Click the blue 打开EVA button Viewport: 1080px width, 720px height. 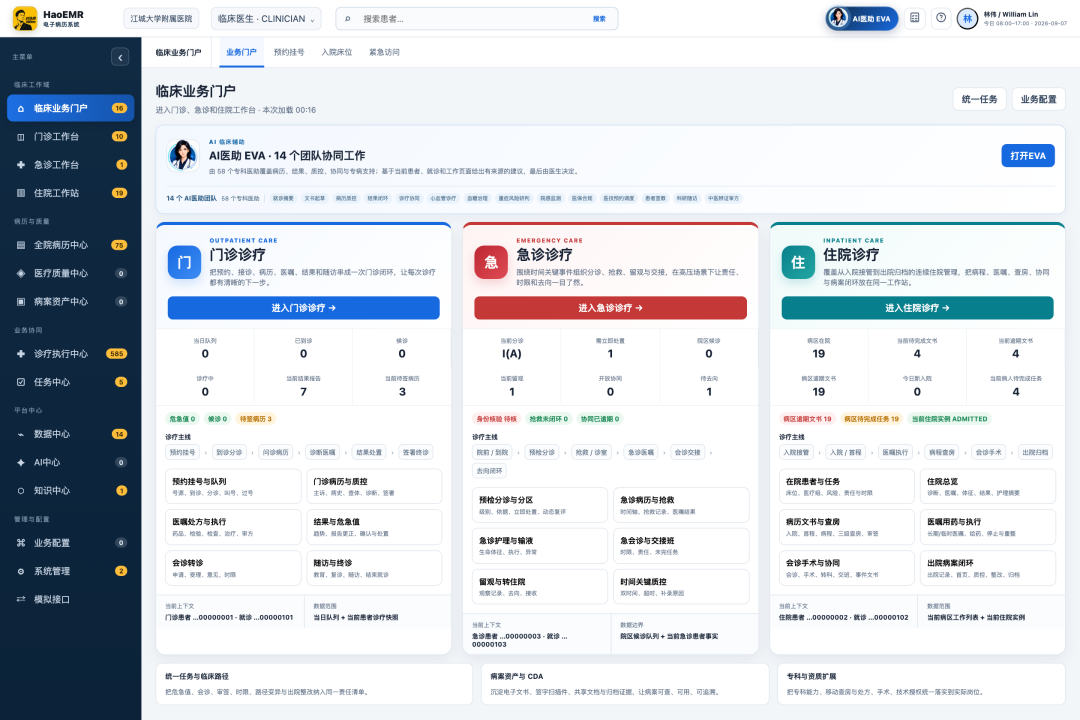click(x=1028, y=156)
